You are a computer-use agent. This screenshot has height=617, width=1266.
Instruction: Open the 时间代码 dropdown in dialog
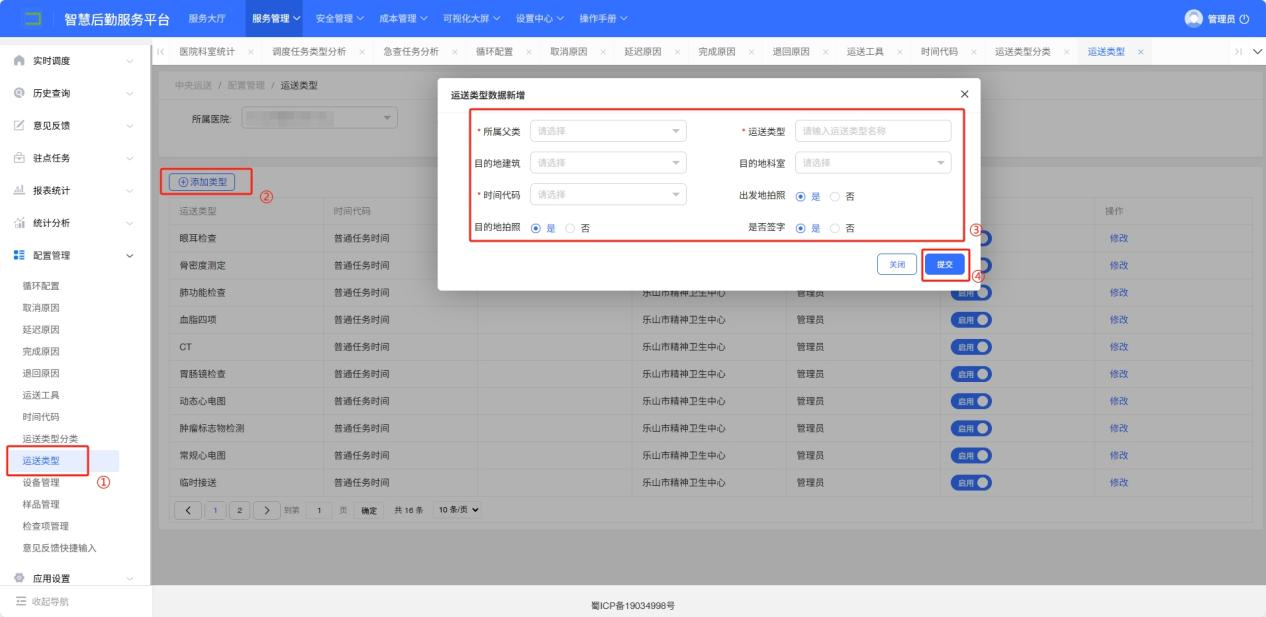point(608,195)
